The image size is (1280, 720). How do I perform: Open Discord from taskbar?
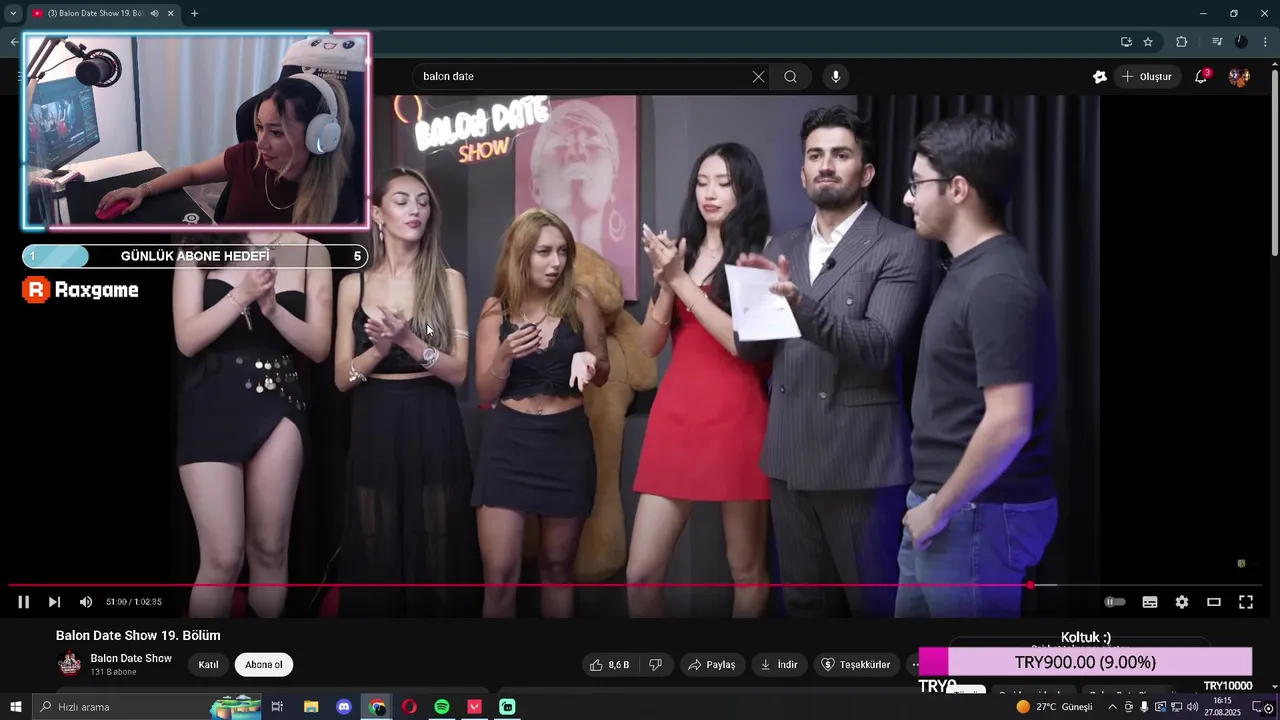pos(344,707)
